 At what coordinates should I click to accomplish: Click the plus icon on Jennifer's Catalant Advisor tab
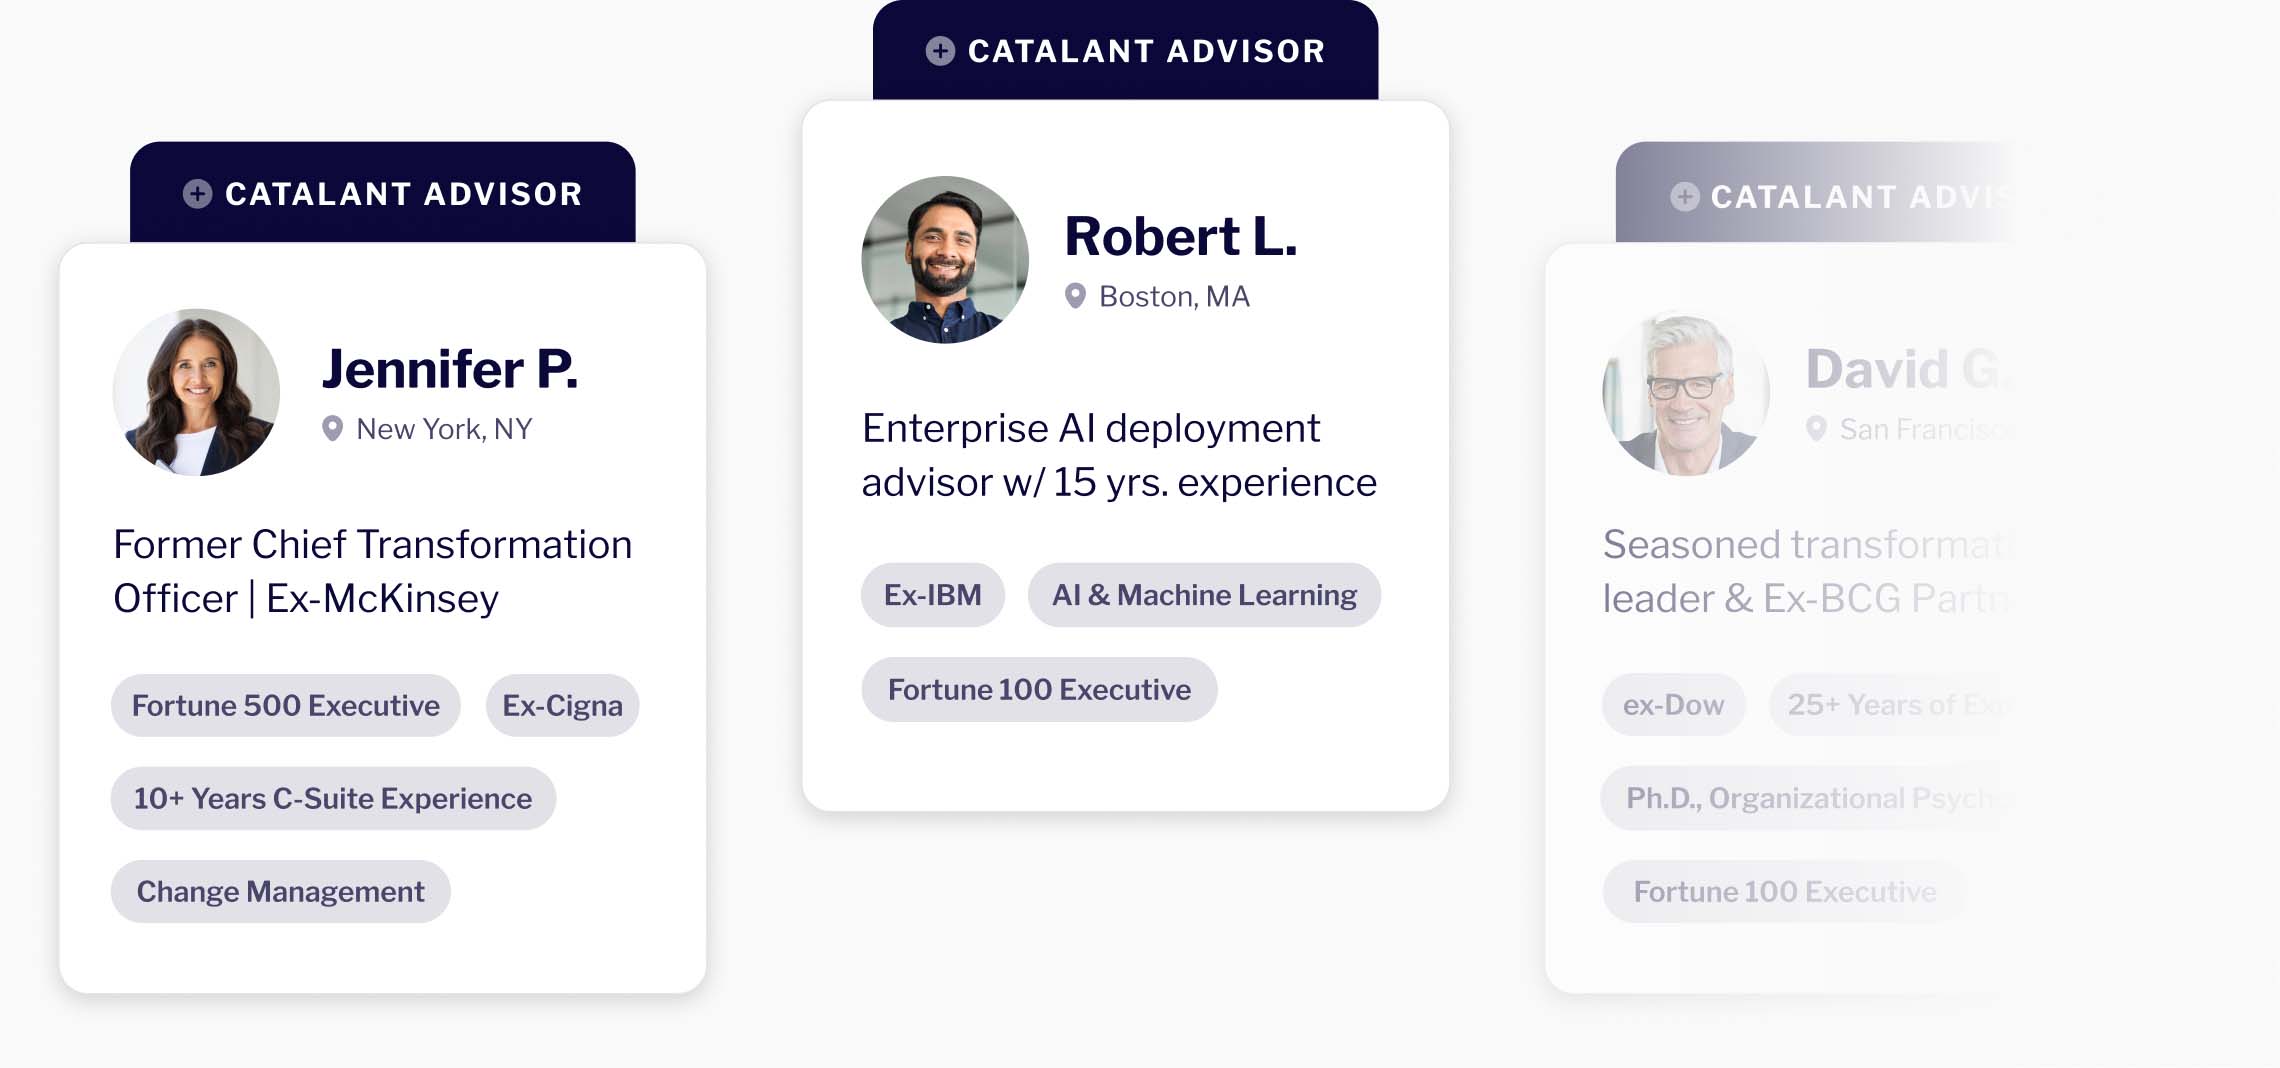tap(197, 194)
